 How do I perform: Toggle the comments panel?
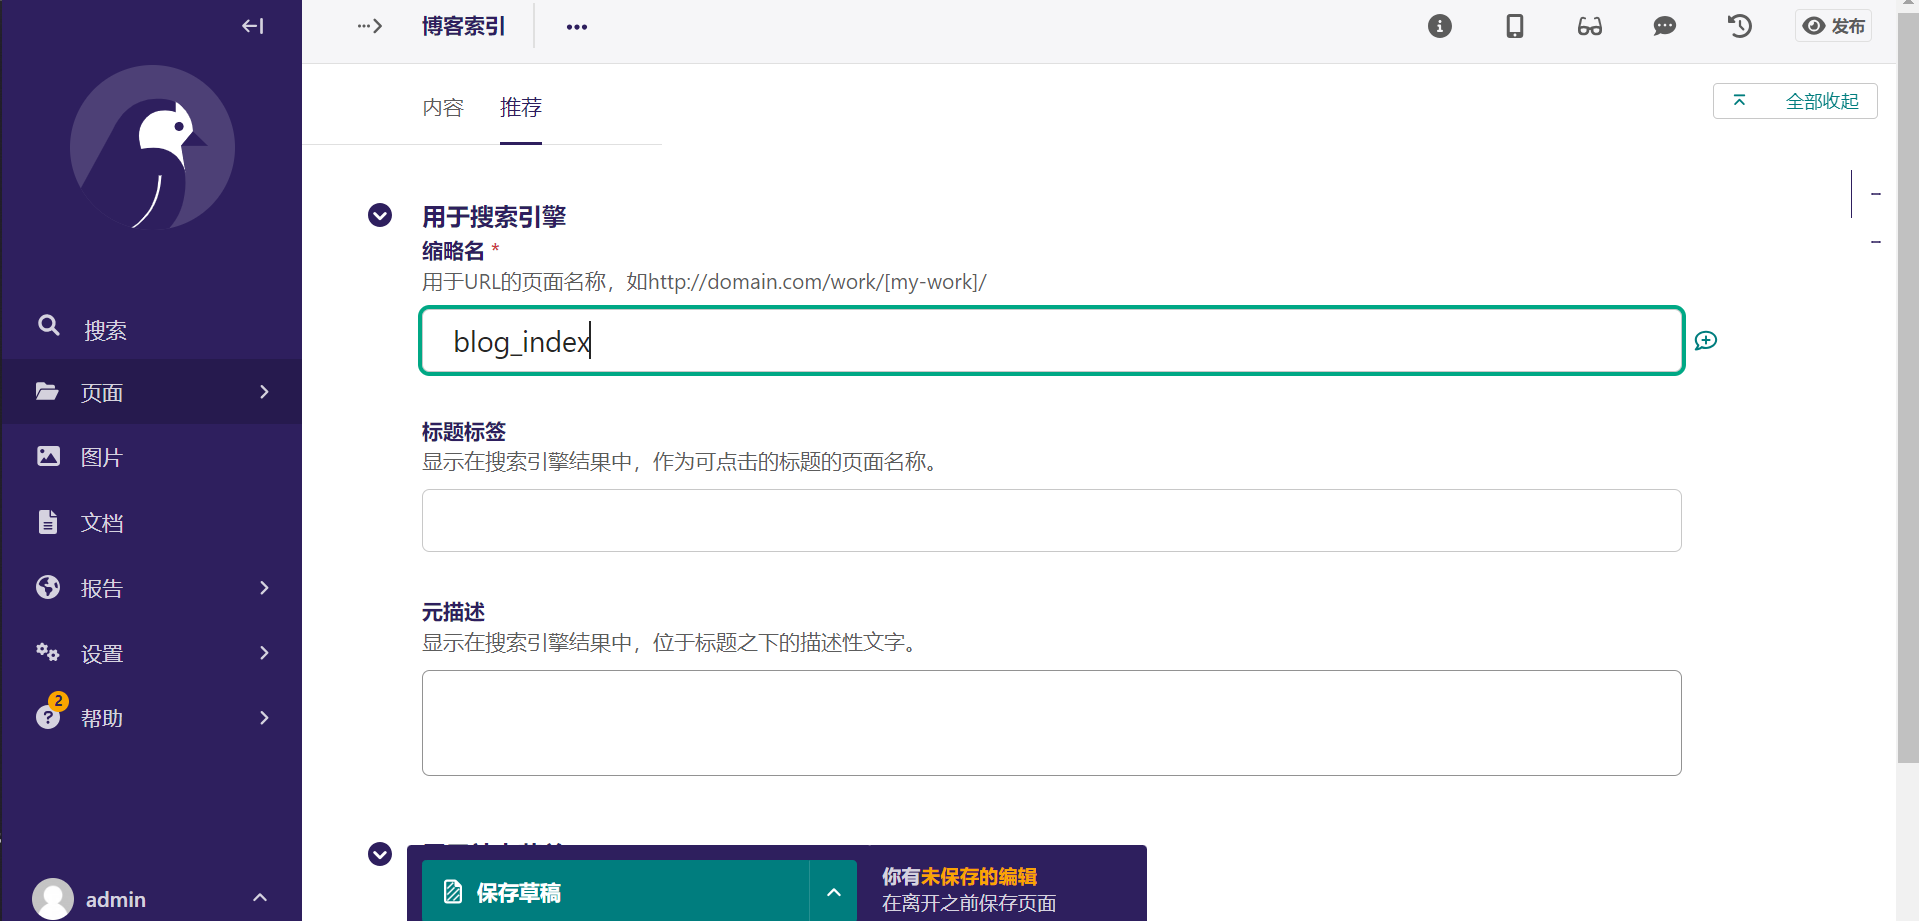tap(1665, 26)
